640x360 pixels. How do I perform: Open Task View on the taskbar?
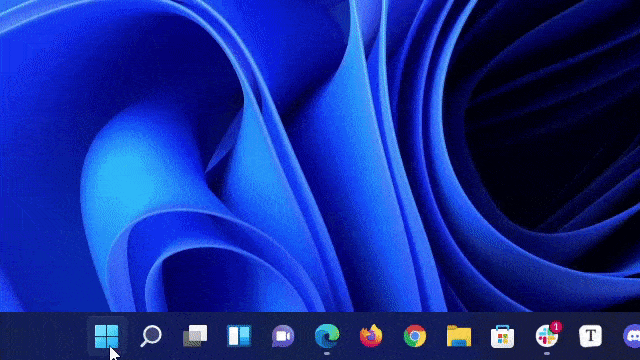[195, 336]
